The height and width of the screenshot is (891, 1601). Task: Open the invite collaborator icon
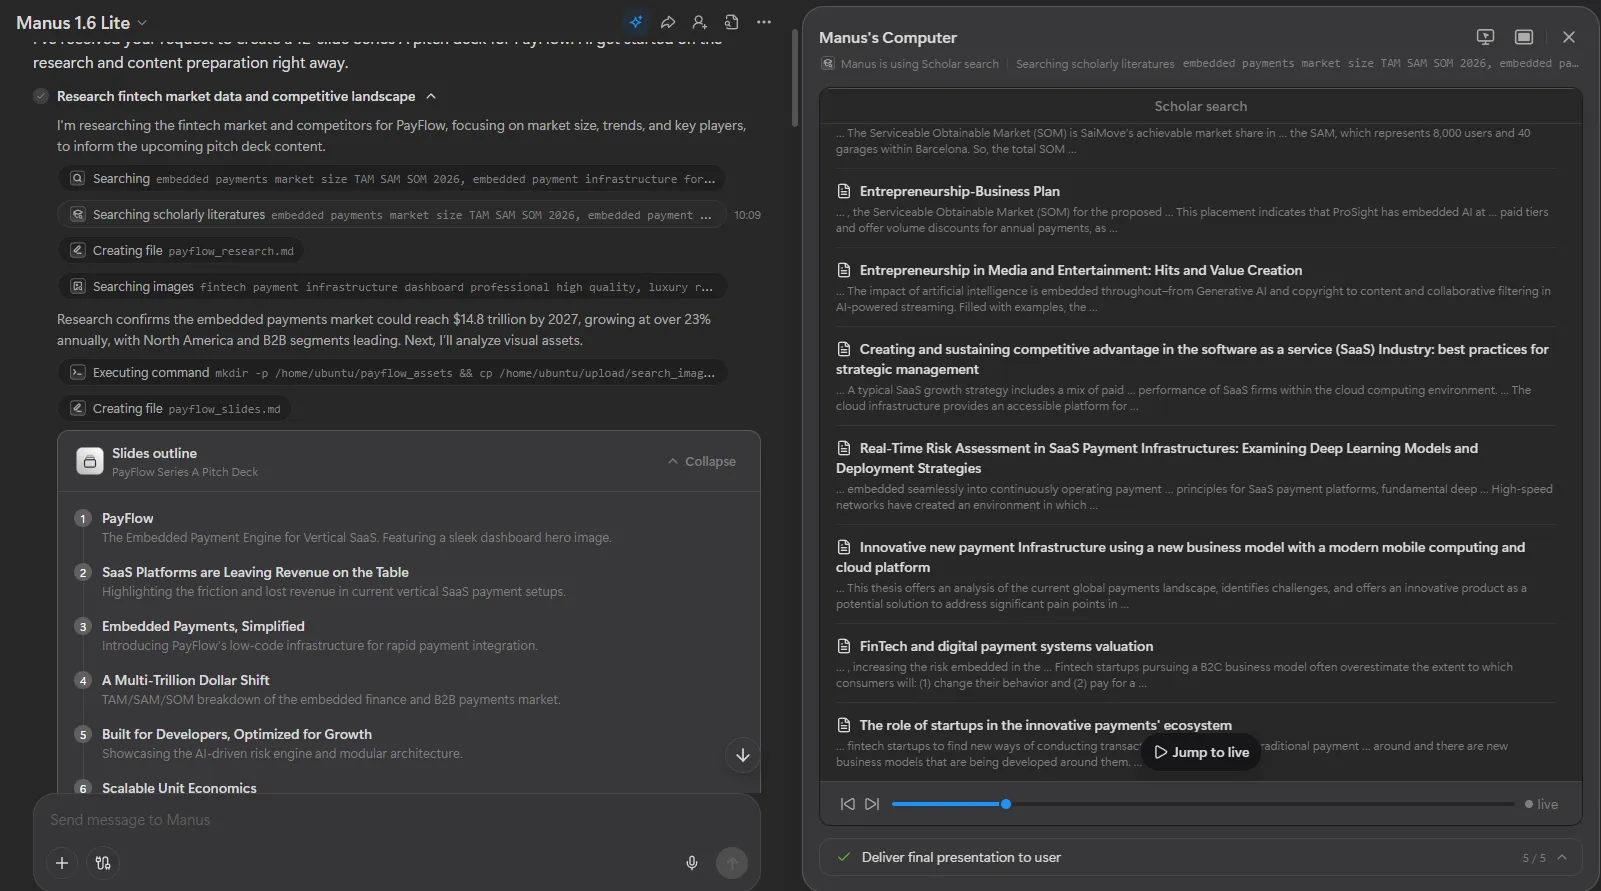point(700,22)
